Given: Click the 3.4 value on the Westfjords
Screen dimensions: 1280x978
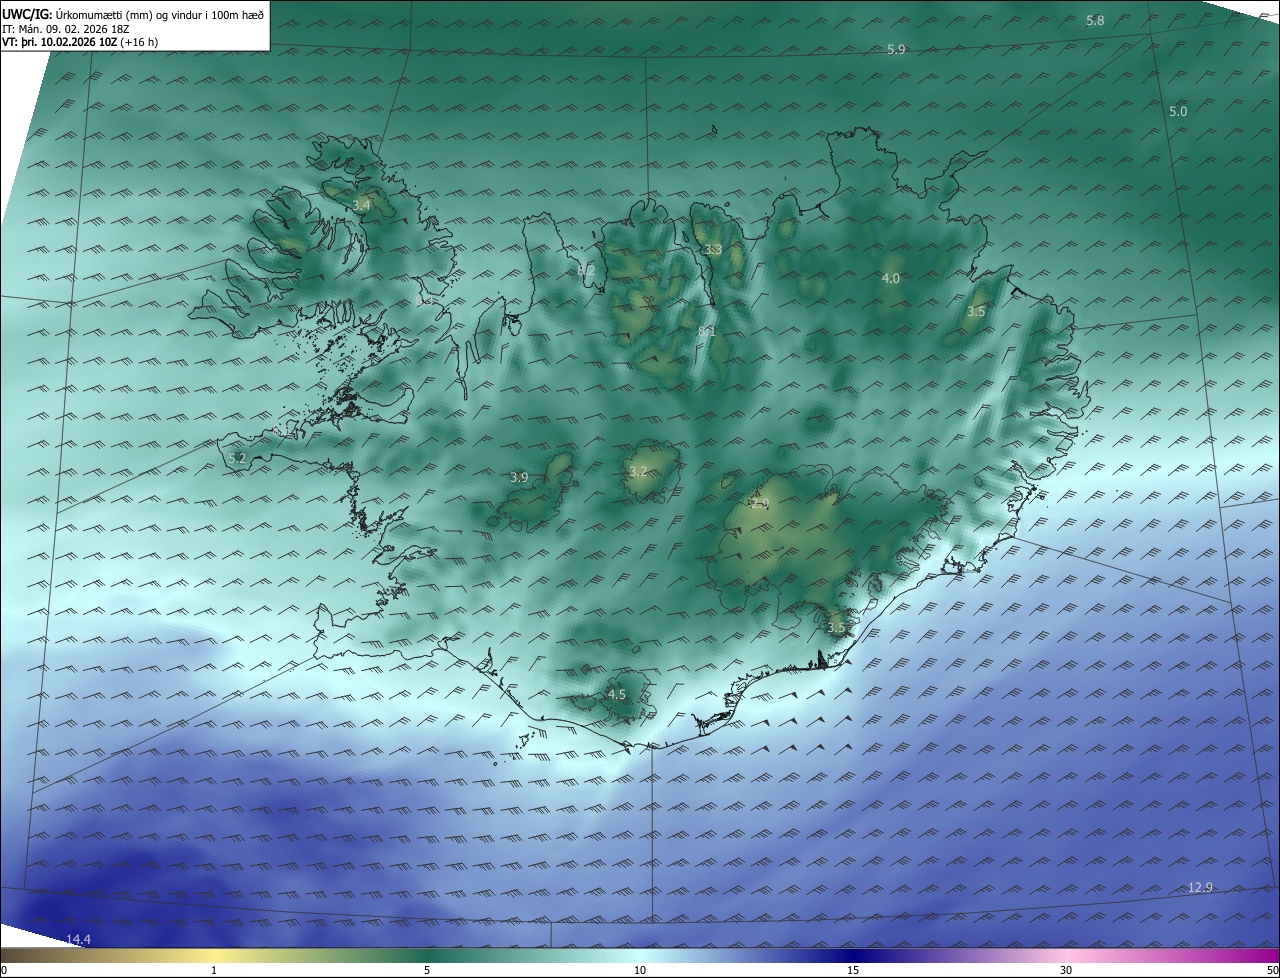Looking at the screenshot, I should point(362,206).
